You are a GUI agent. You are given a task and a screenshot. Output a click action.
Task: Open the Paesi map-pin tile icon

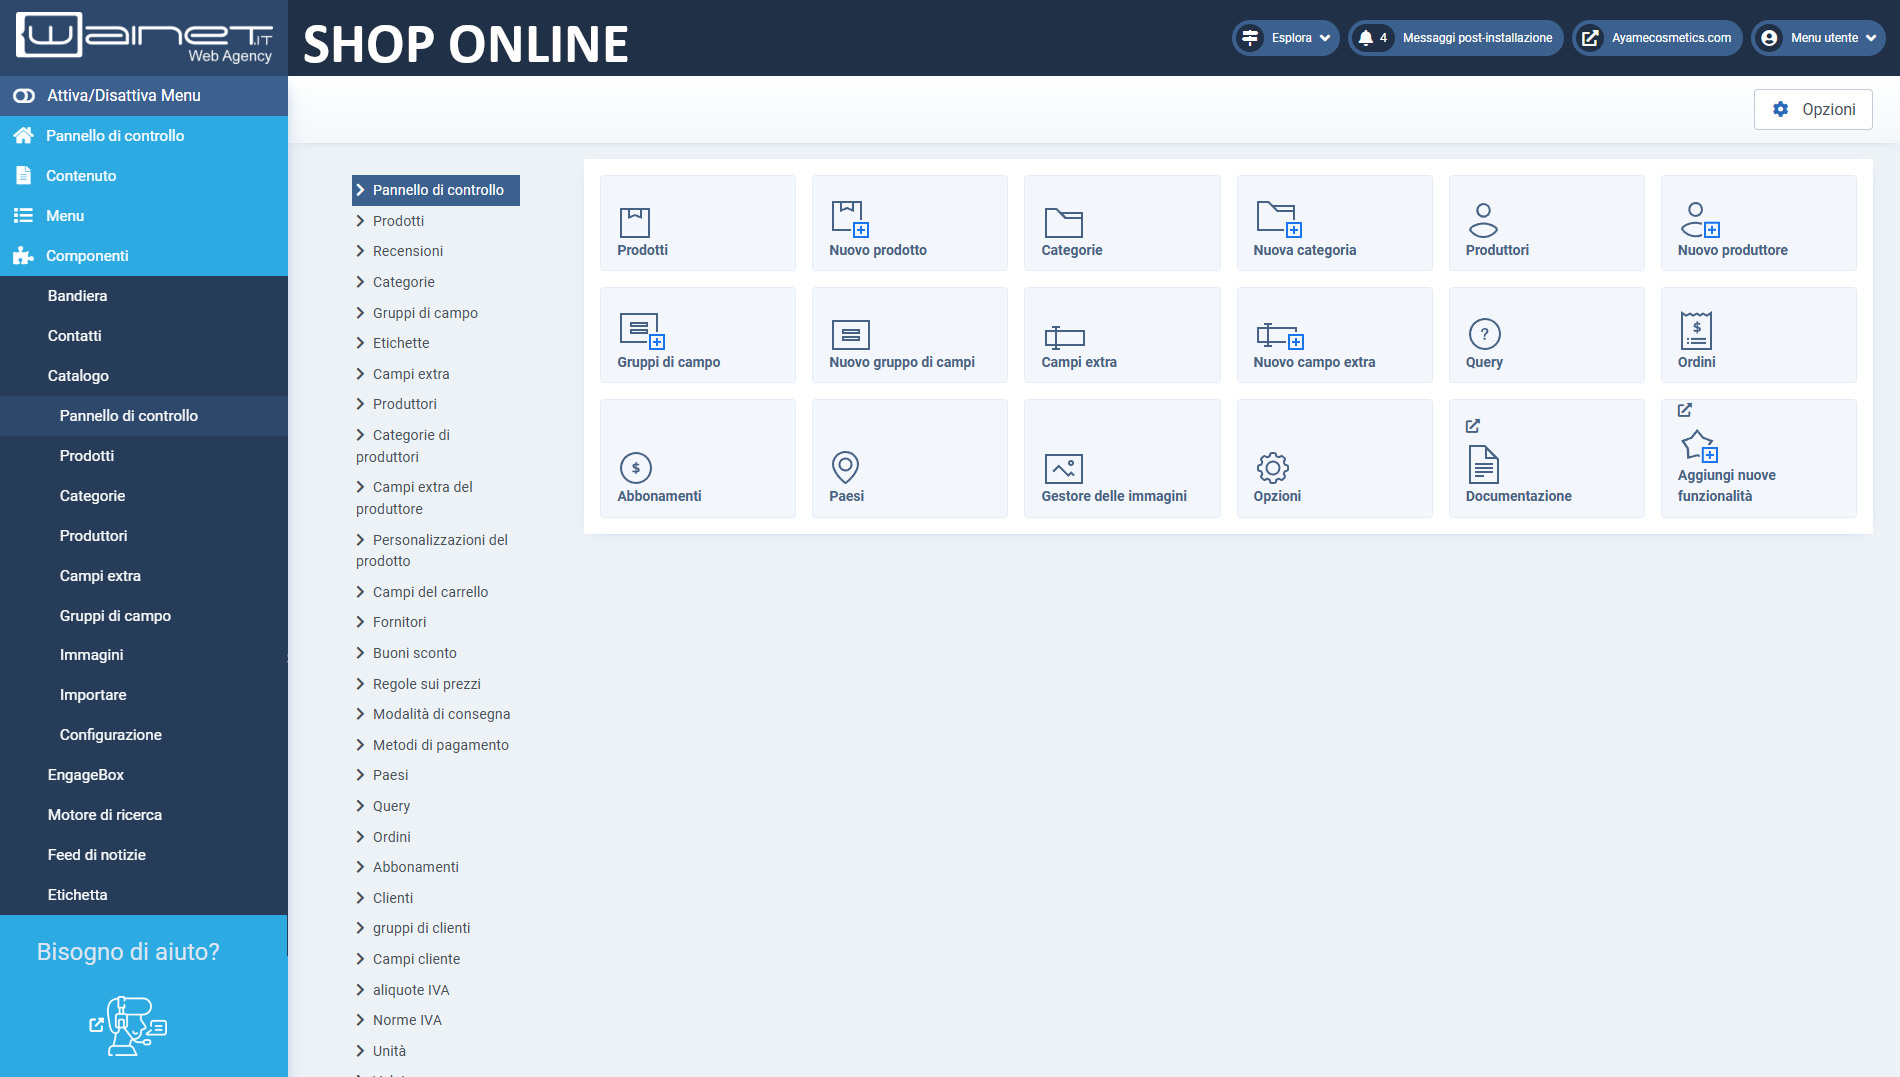[x=845, y=467]
